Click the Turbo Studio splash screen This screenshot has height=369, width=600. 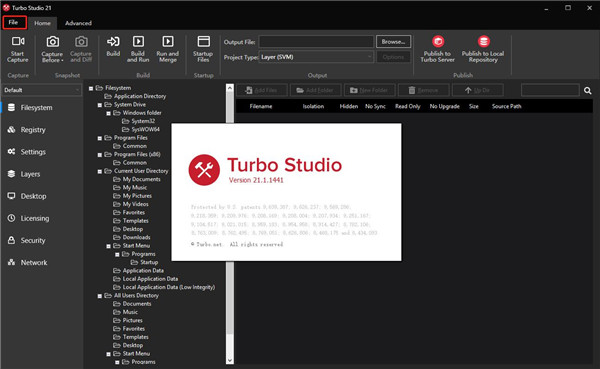tap(286, 192)
